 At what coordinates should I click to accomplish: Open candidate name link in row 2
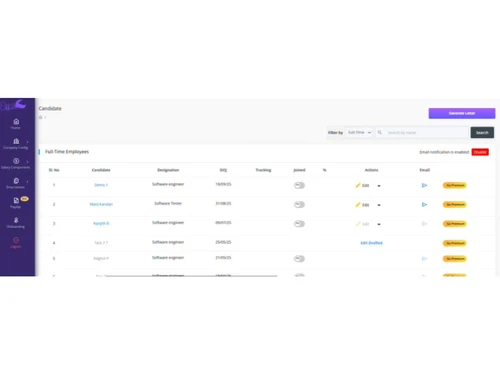(x=101, y=204)
